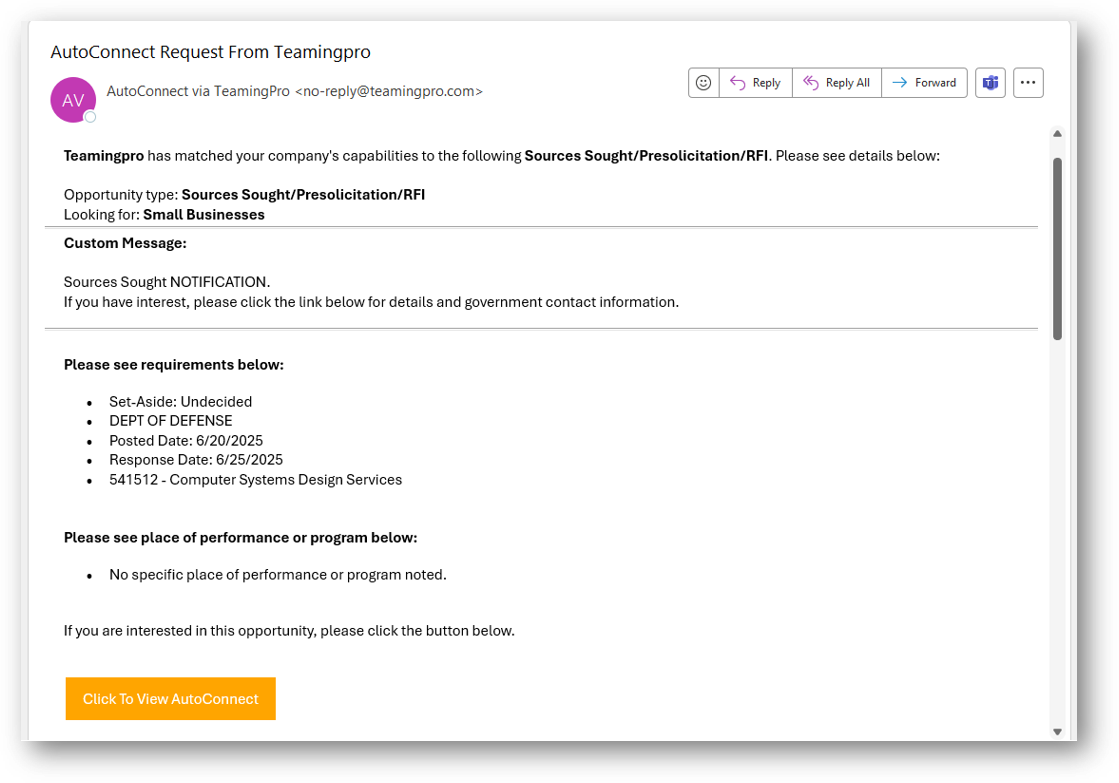The image size is (1119, 783).
Task: Click the Custom Message: heading
Action: point(125,243)
